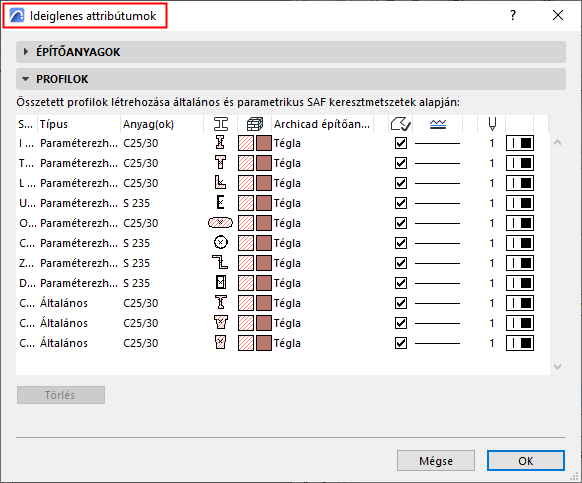Image resolution: width=582 pixels, height=483 pixels.
Task: Select the I-section profile icon in row I
Action: (x=220, y=143)
